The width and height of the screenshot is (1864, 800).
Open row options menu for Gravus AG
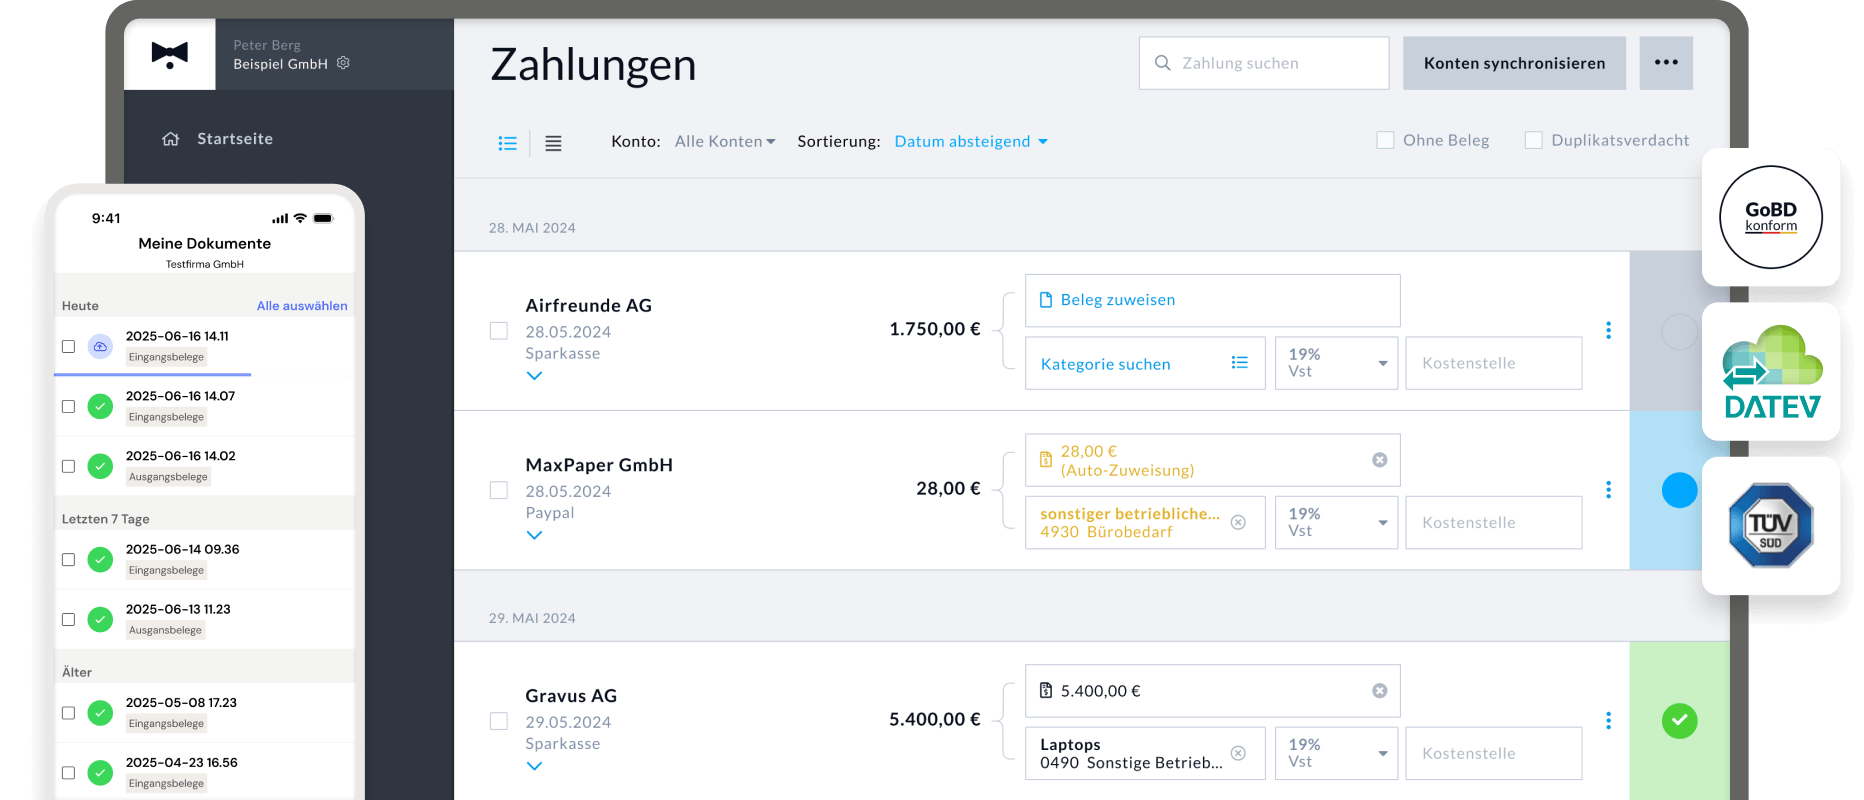click(x=1608, y=721)
